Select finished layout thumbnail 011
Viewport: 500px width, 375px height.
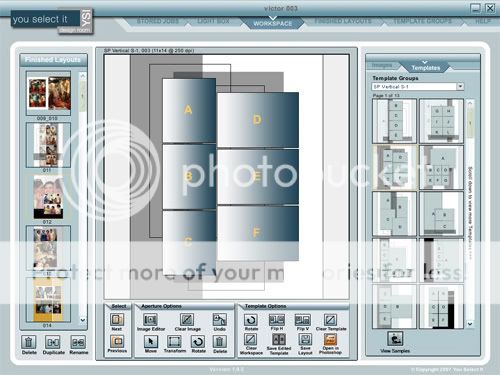click(48, 145)
